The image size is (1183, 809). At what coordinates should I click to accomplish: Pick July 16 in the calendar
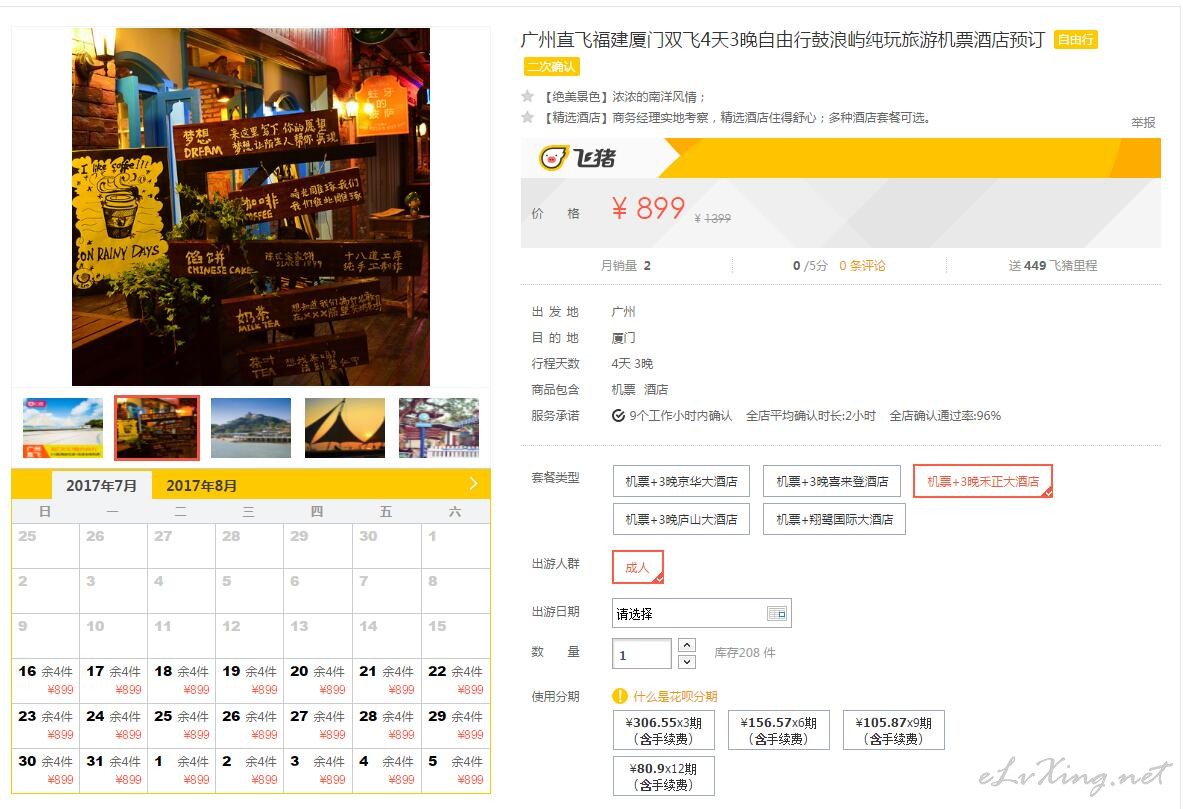point(45,680)
